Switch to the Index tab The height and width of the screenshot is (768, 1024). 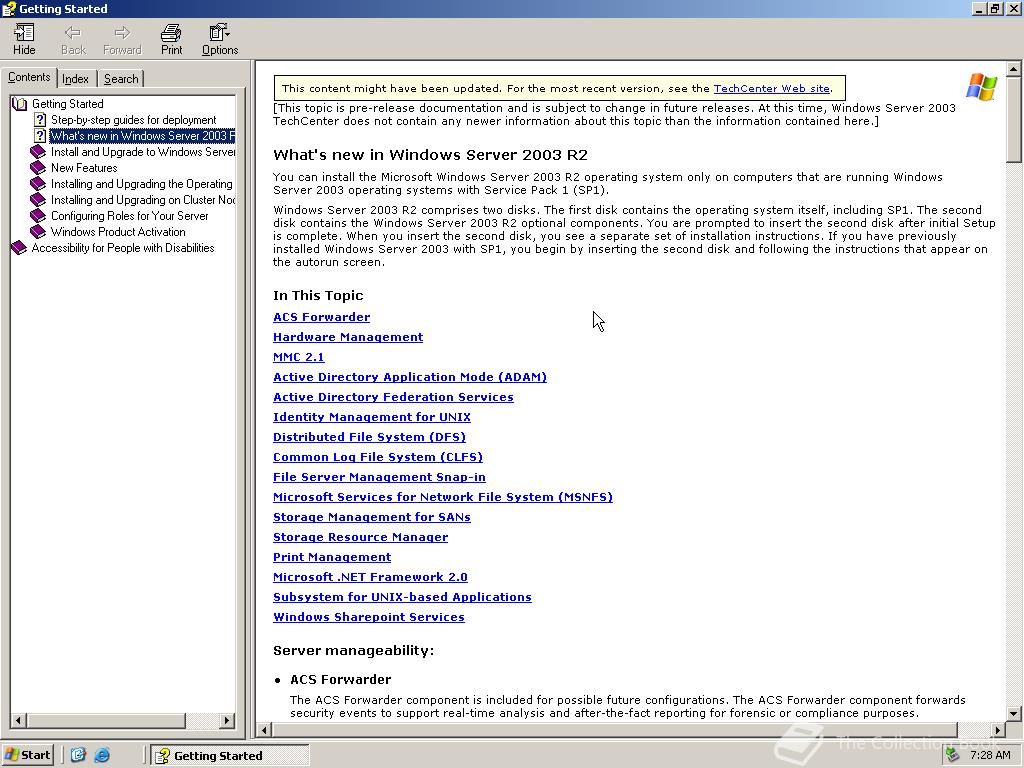point(76,79)
